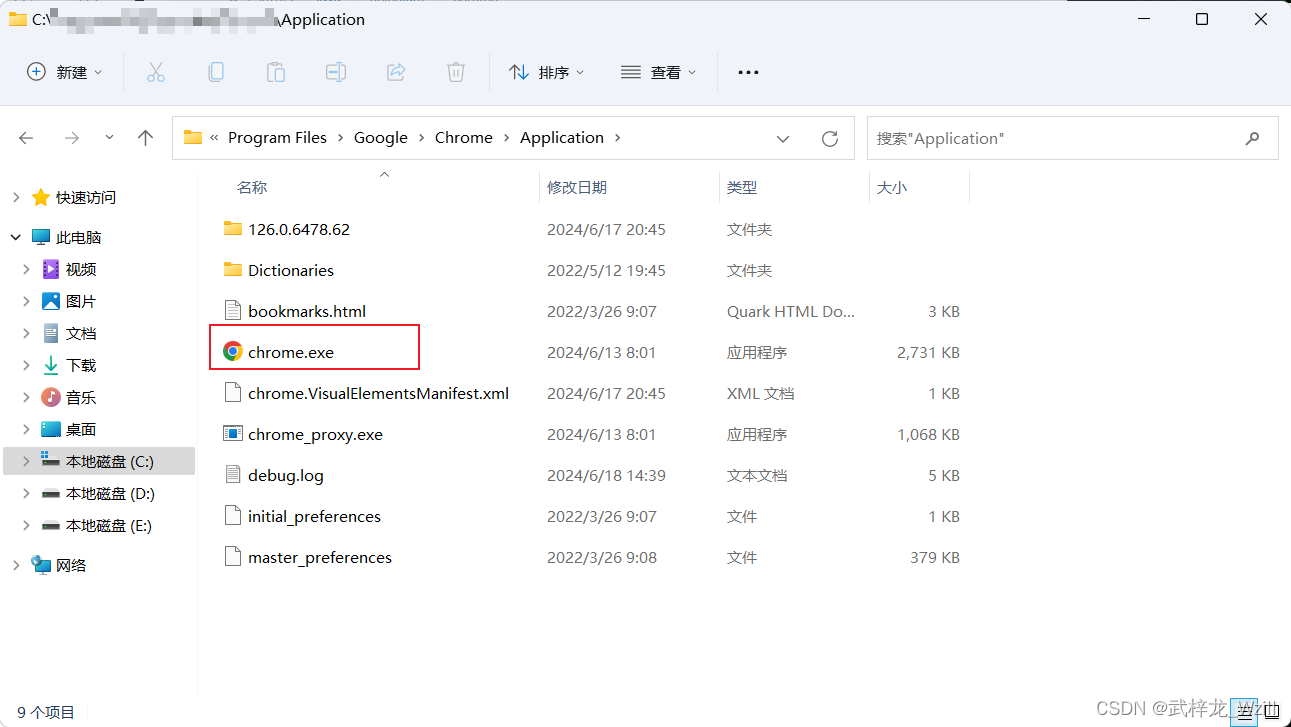Click 2024/6/18 14:39 date cell
The width and height of the screenshot is (1291, 727).
(x=606, y=475)
